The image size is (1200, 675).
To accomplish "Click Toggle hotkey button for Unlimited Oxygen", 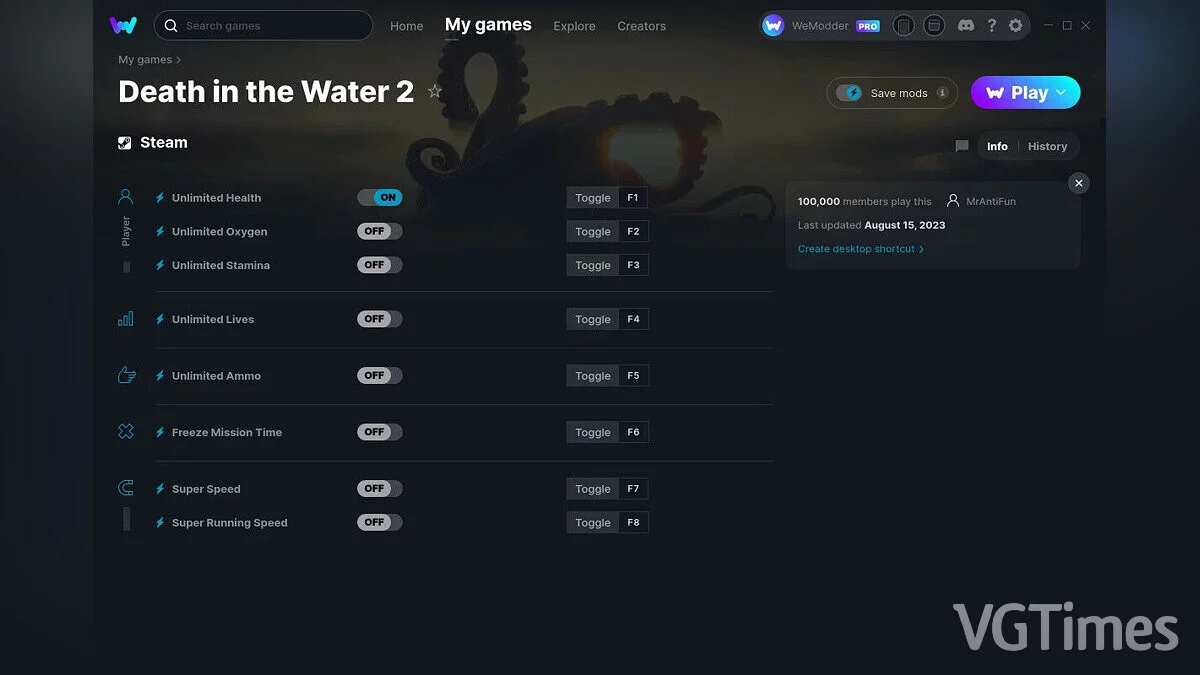I will pyautogui.click(x=593, y=231).
